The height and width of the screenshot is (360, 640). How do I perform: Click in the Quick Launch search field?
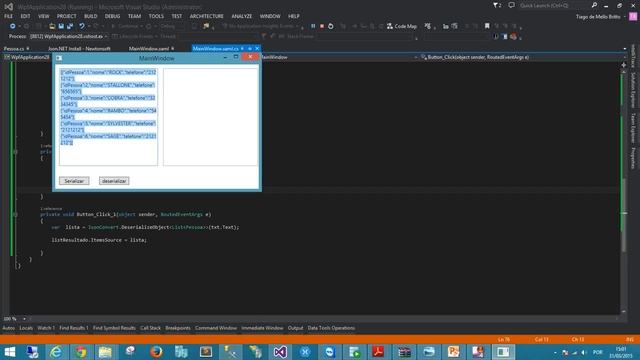(x=553, y=5)
